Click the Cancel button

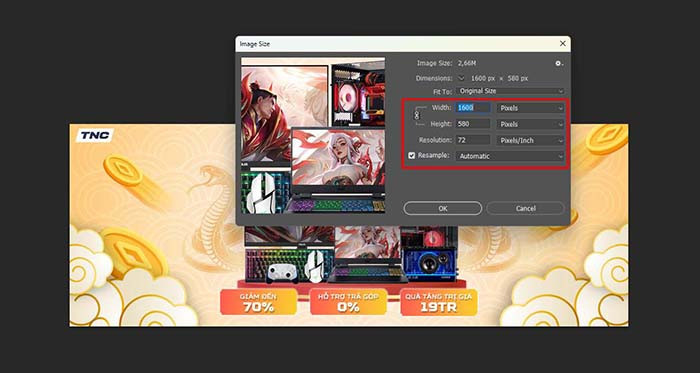pyautogui.click(x=525, y=208)
